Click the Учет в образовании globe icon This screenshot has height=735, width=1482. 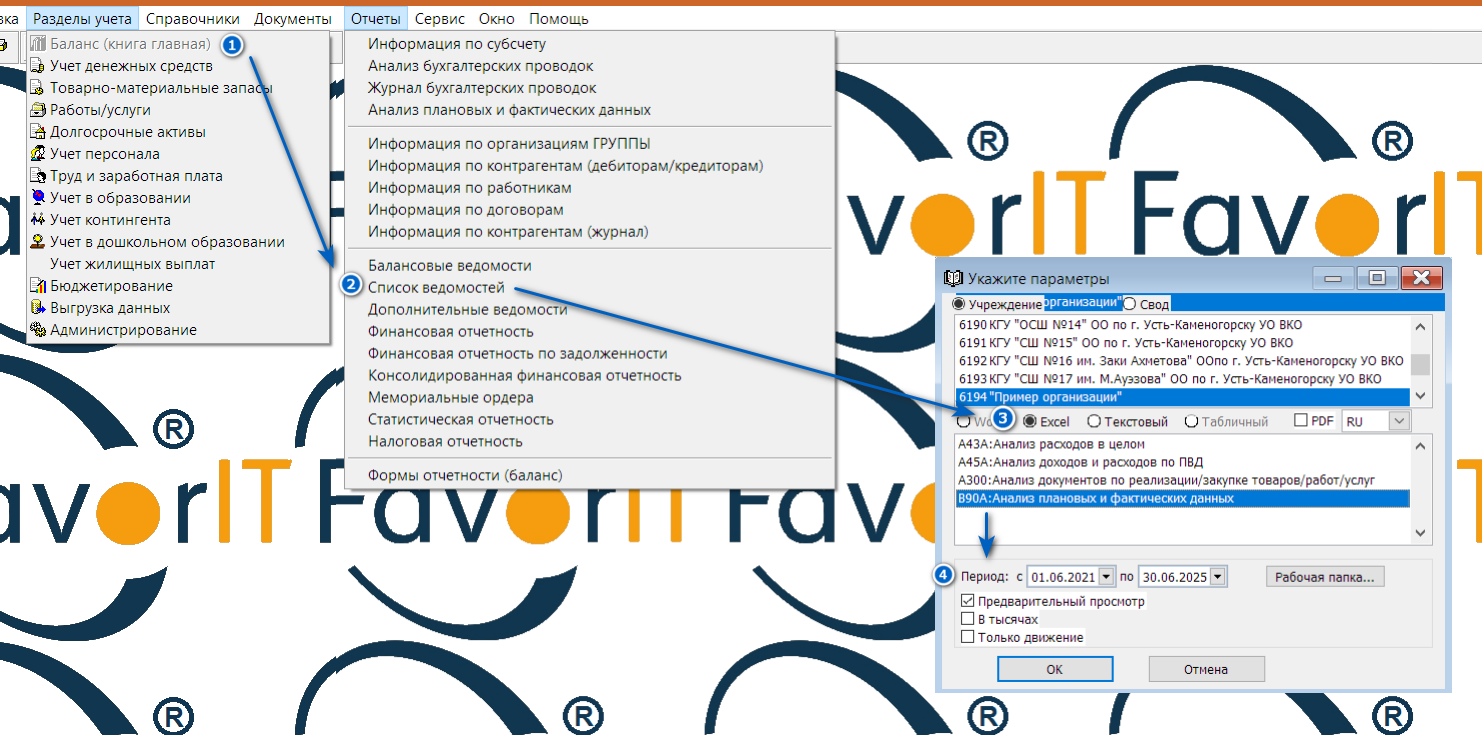[38, 198]
